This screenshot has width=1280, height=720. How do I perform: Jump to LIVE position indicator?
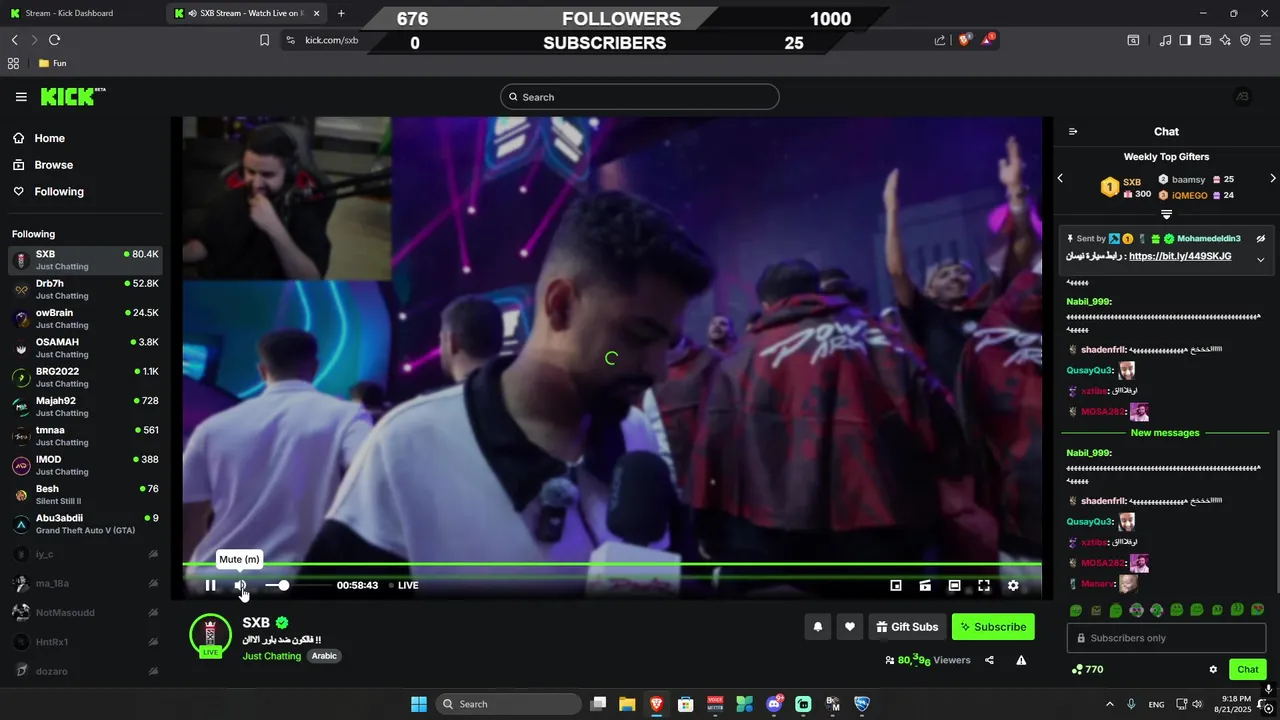(x=403, y=585)
